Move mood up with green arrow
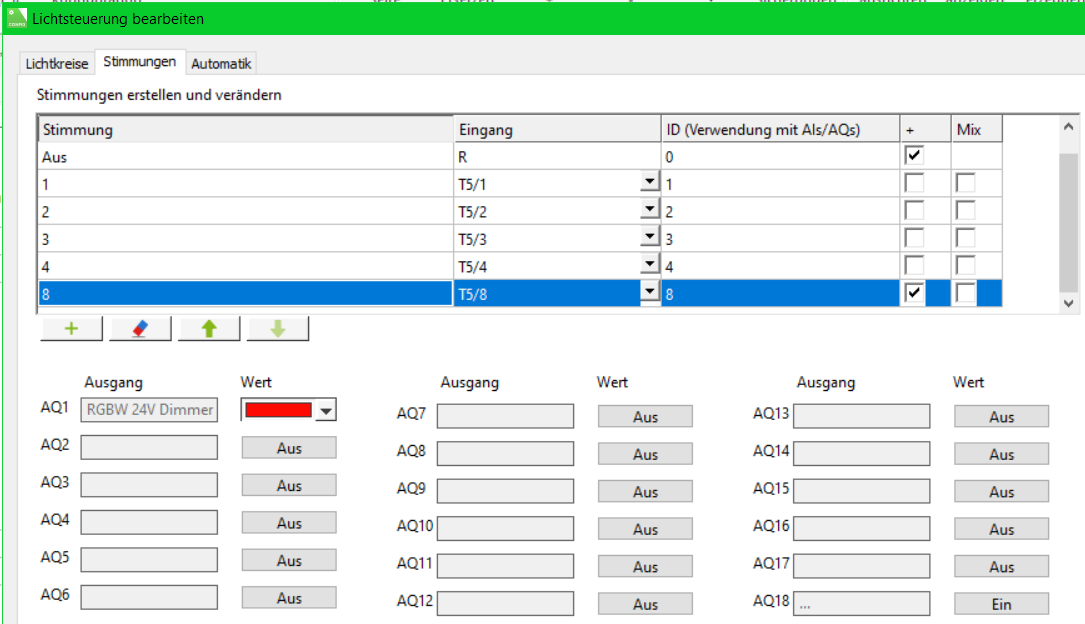The width and height of the screenshot is (1085, 624). pos(208,329)
